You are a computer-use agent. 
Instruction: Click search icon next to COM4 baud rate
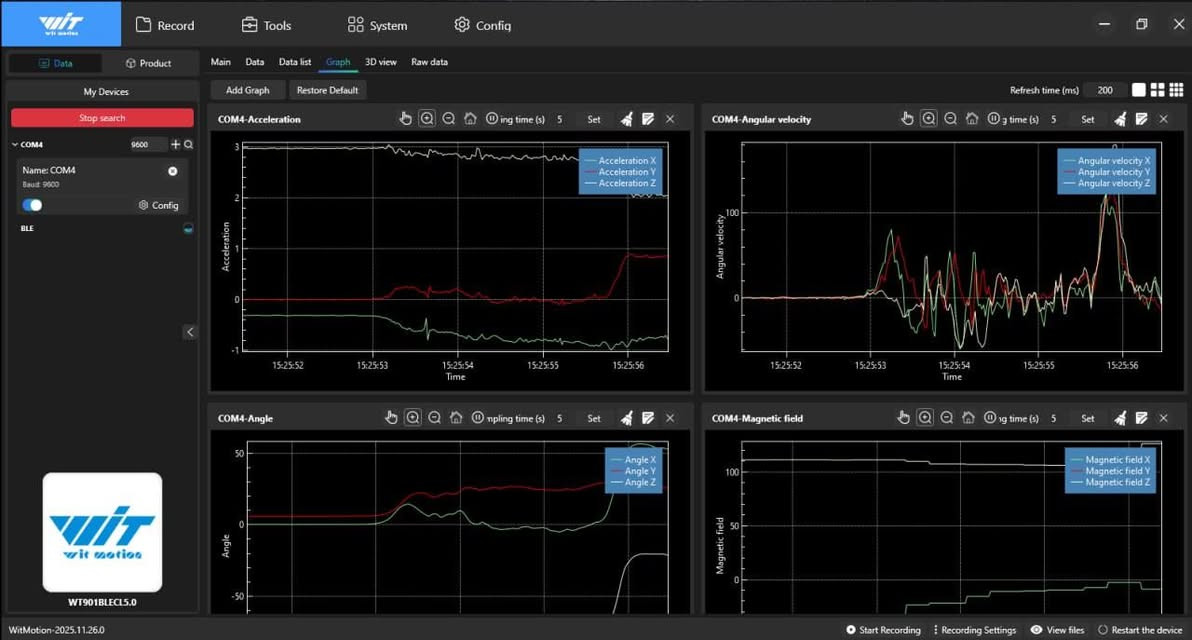(x=189, y=145)
